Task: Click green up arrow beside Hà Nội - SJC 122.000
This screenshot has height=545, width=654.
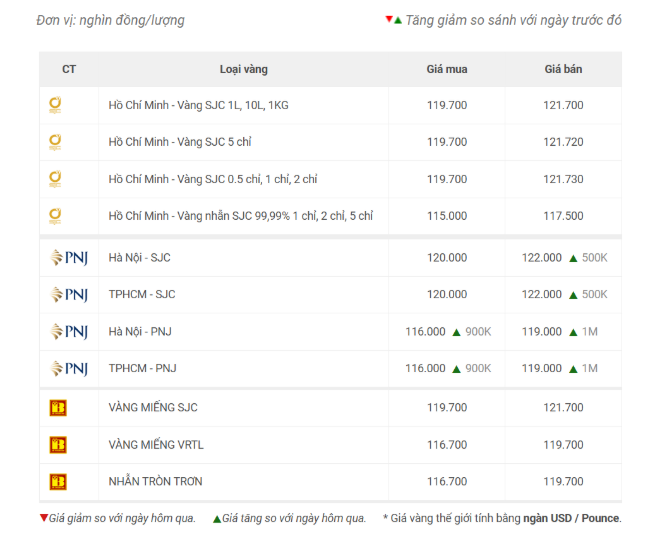Action: click(x=574, y=259)
